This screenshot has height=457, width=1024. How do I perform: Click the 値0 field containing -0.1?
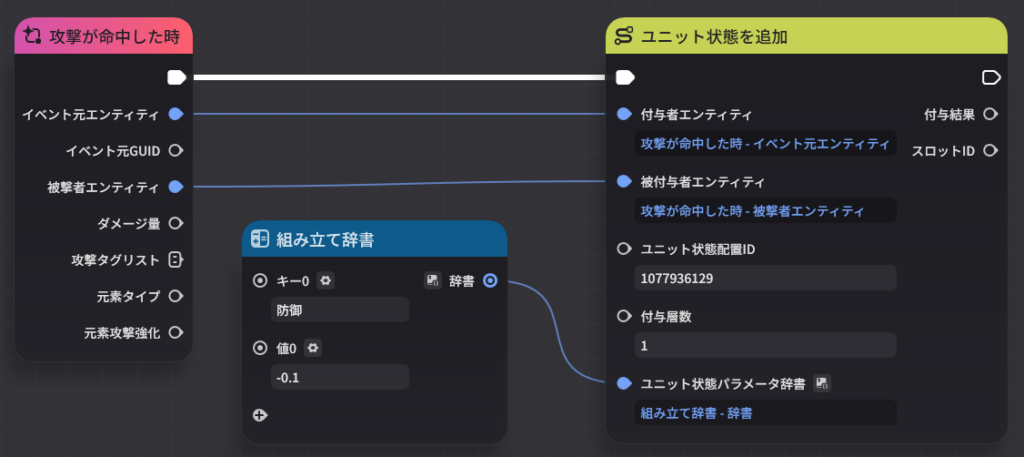(340, 377)
